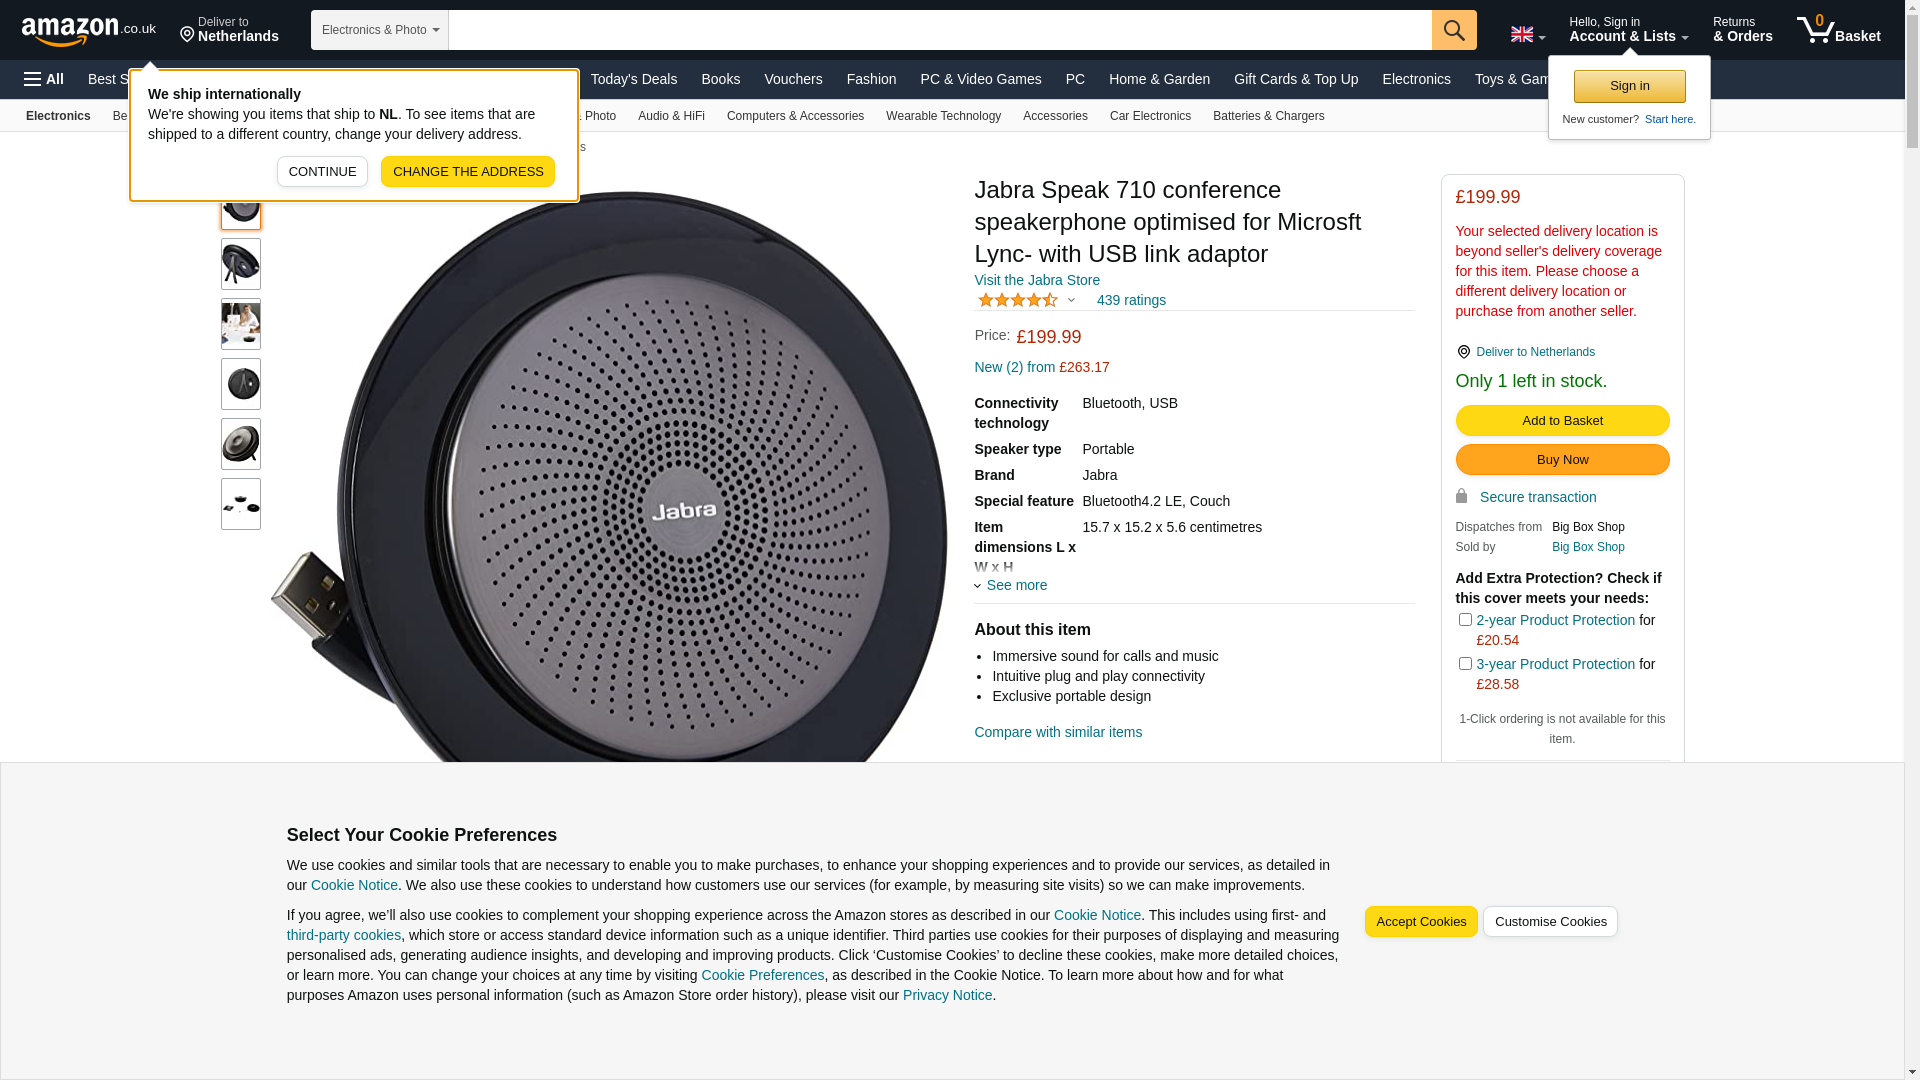Click the Add to Basket button
The image size is (1920, 1080).
[1562, 421]
